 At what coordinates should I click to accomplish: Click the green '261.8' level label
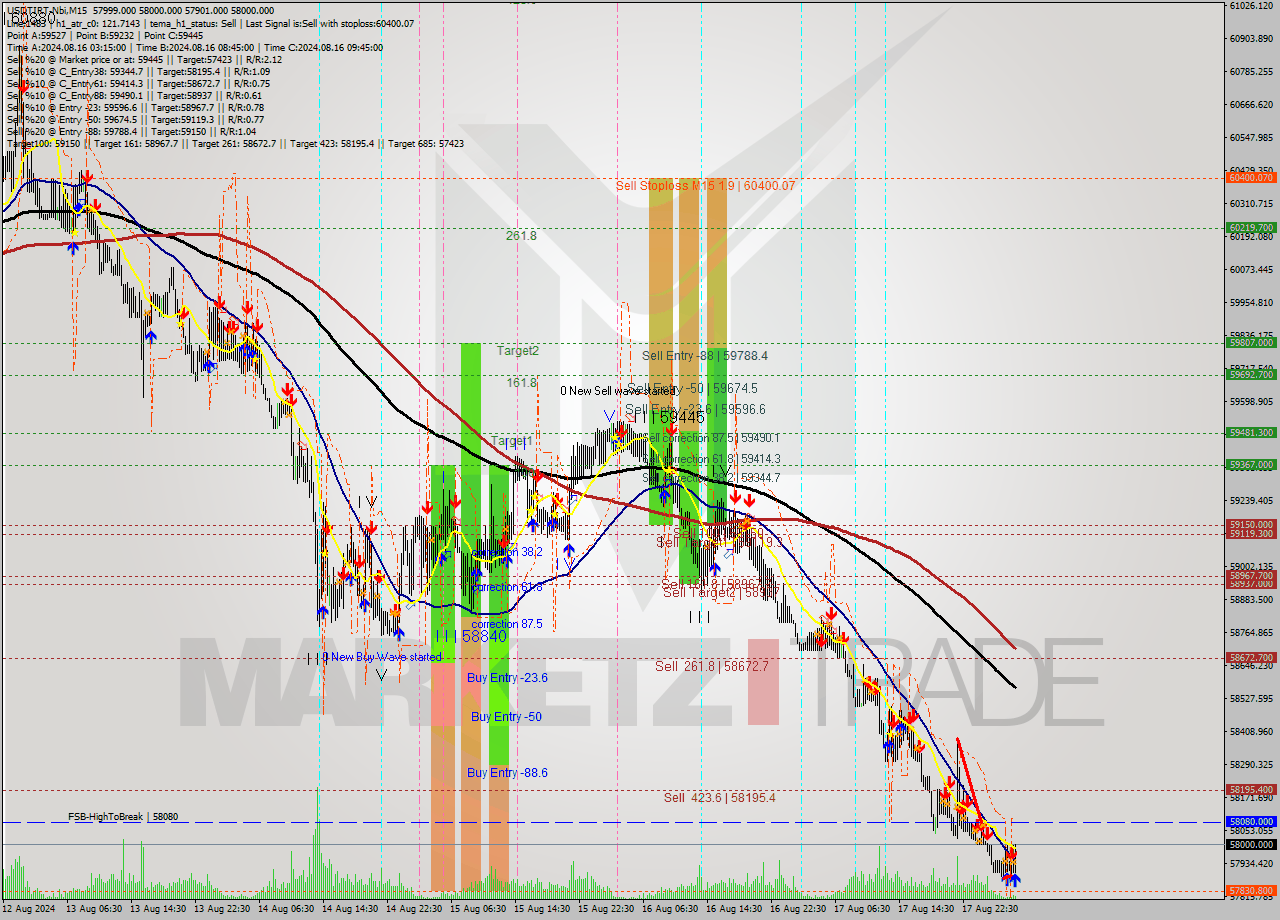521,236
